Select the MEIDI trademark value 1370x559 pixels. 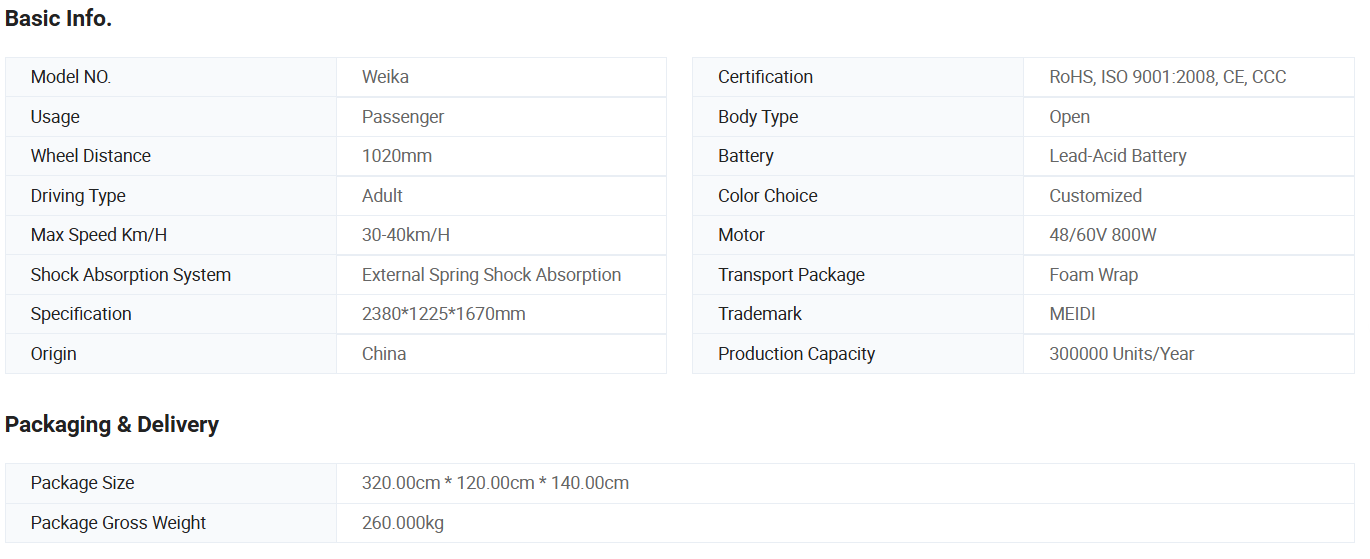(x=1072, y=314)
